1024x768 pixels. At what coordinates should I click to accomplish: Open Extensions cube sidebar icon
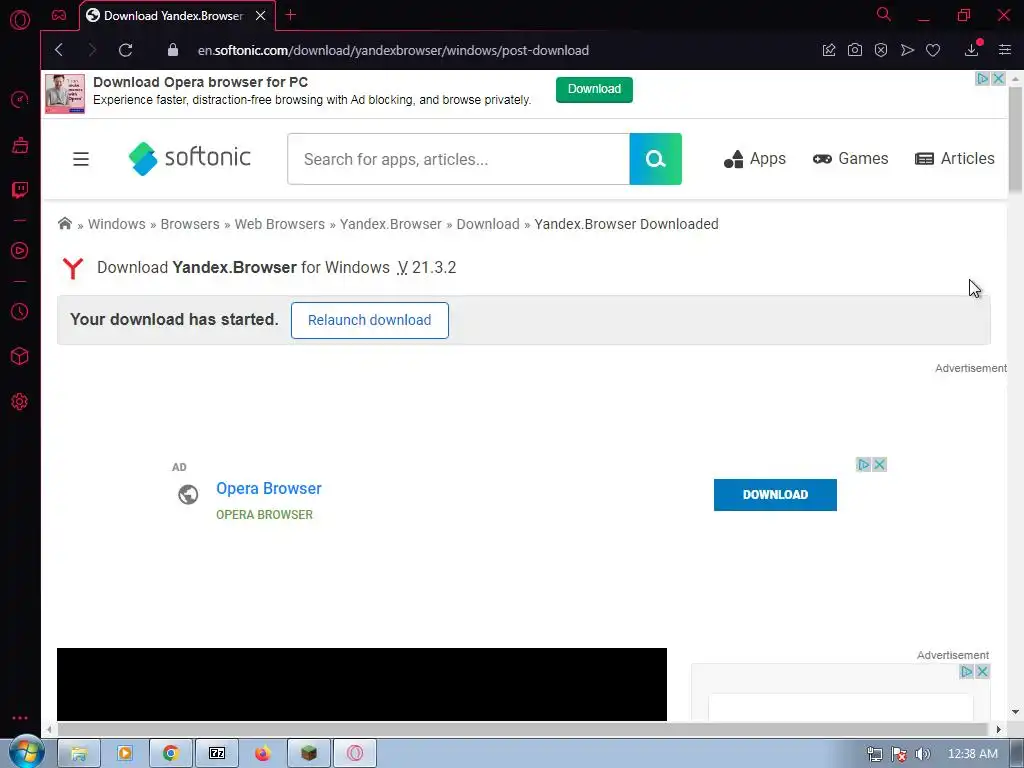pyautogui.click(x=20, y=356)
